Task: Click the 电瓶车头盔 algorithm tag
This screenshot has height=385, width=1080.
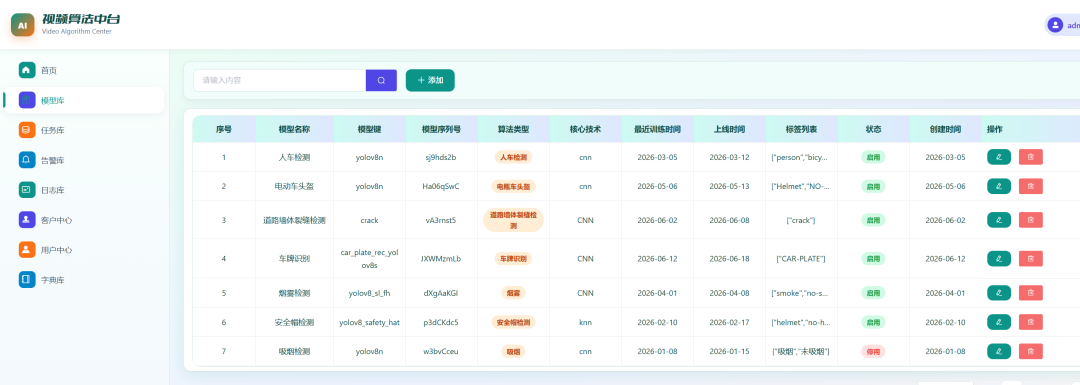Action: click(x=513, y=186)
